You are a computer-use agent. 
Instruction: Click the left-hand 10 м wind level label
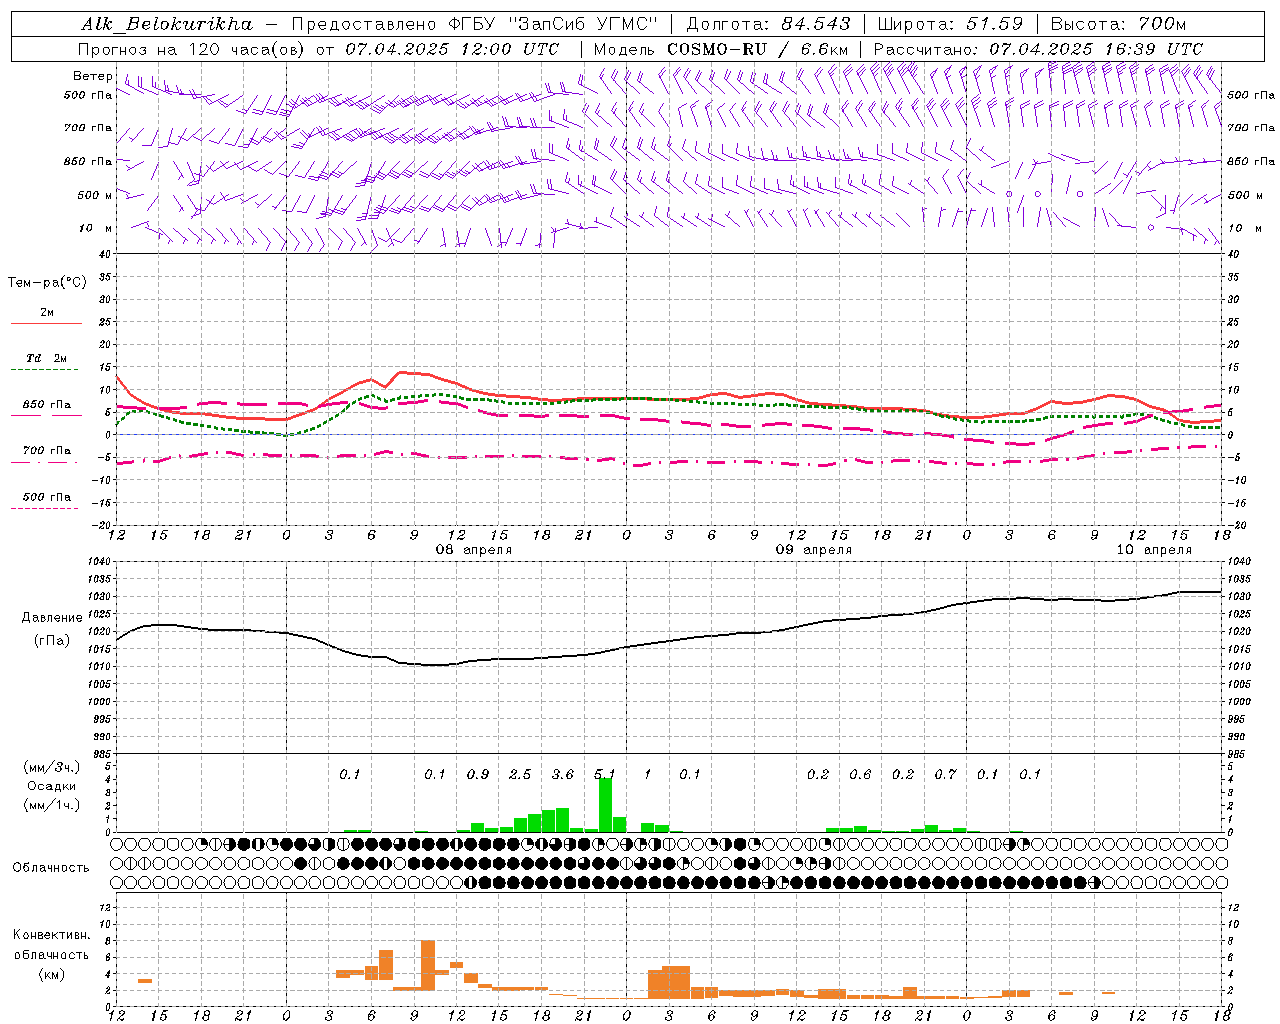(x=96, y=228)
